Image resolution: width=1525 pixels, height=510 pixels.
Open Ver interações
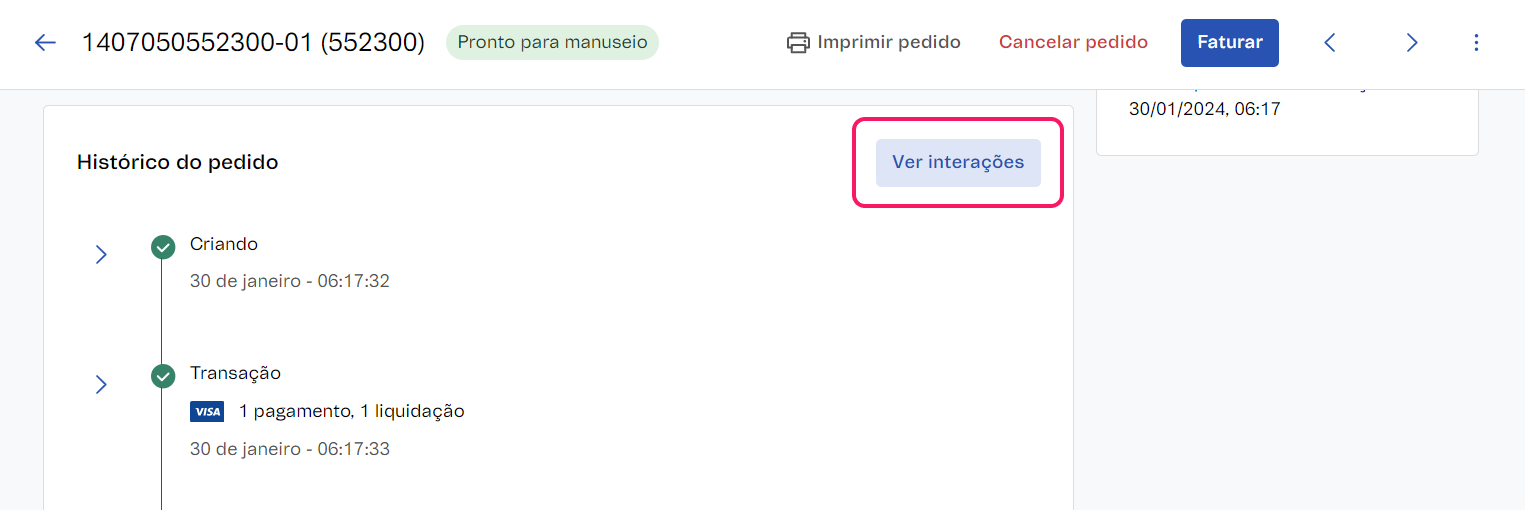[958, 162]
